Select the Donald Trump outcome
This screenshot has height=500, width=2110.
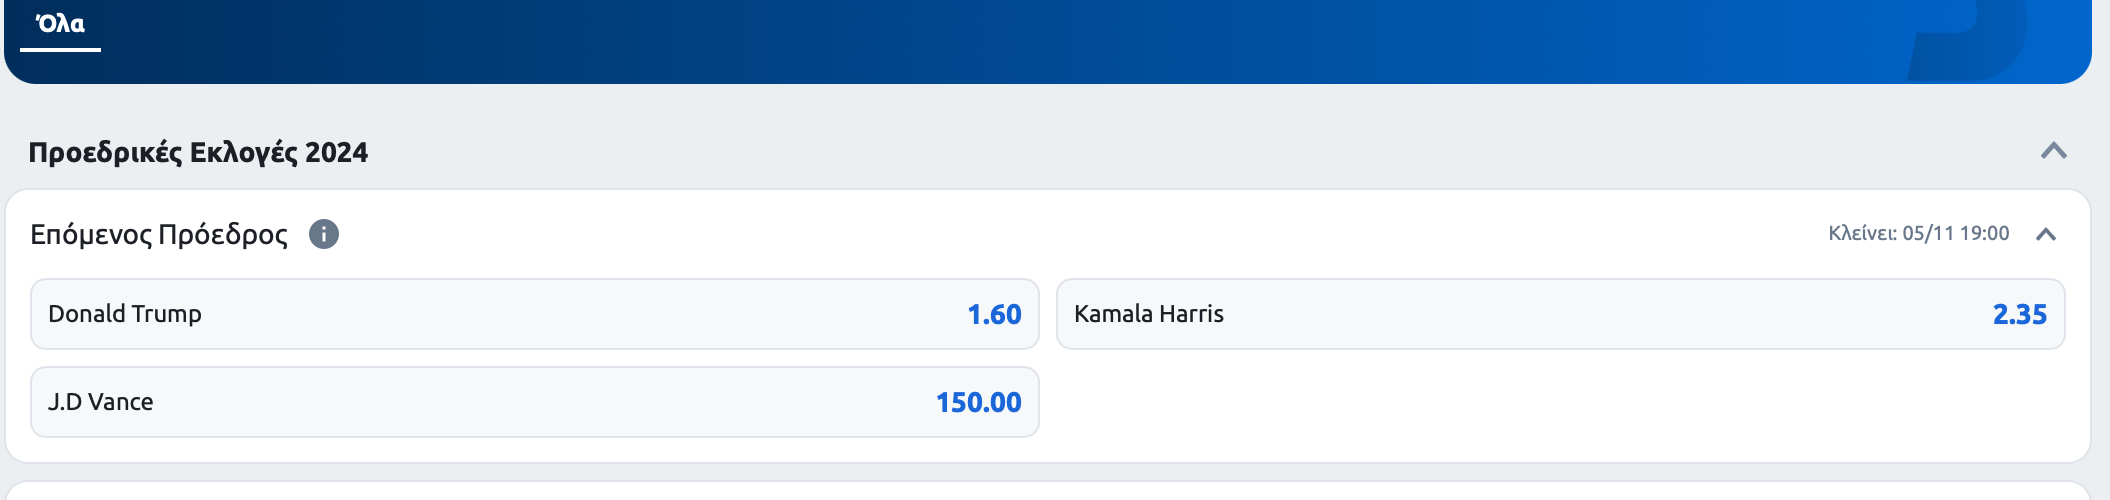(x=534, y=314)
